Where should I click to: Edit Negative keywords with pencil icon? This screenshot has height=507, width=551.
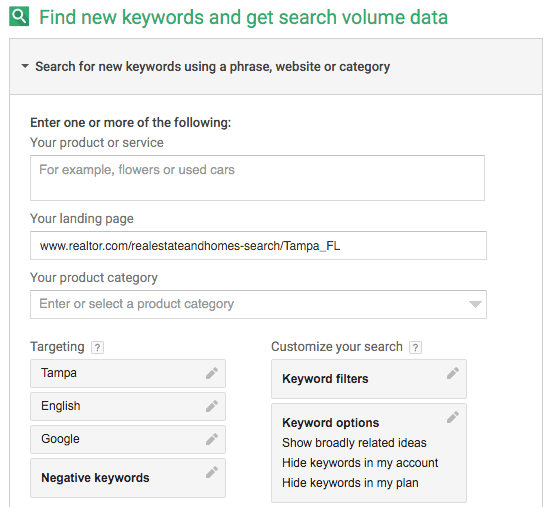(212, 472)
